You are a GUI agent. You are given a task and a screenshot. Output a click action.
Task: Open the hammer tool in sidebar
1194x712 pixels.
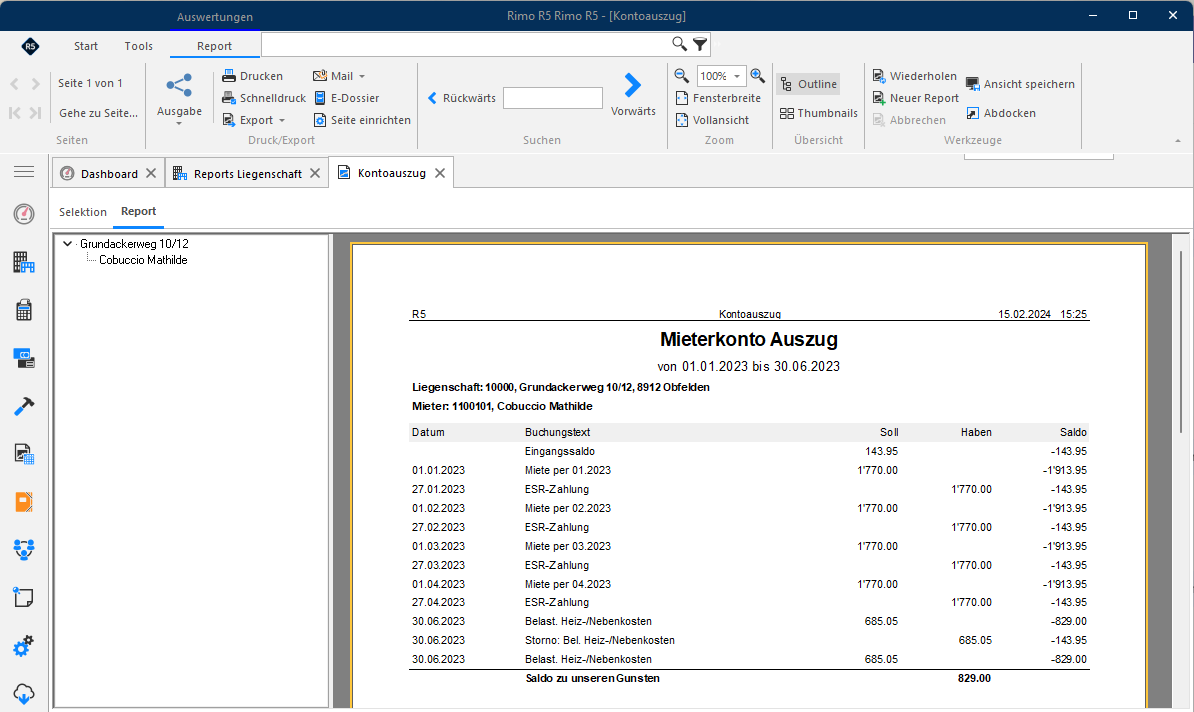pos(24,406)
